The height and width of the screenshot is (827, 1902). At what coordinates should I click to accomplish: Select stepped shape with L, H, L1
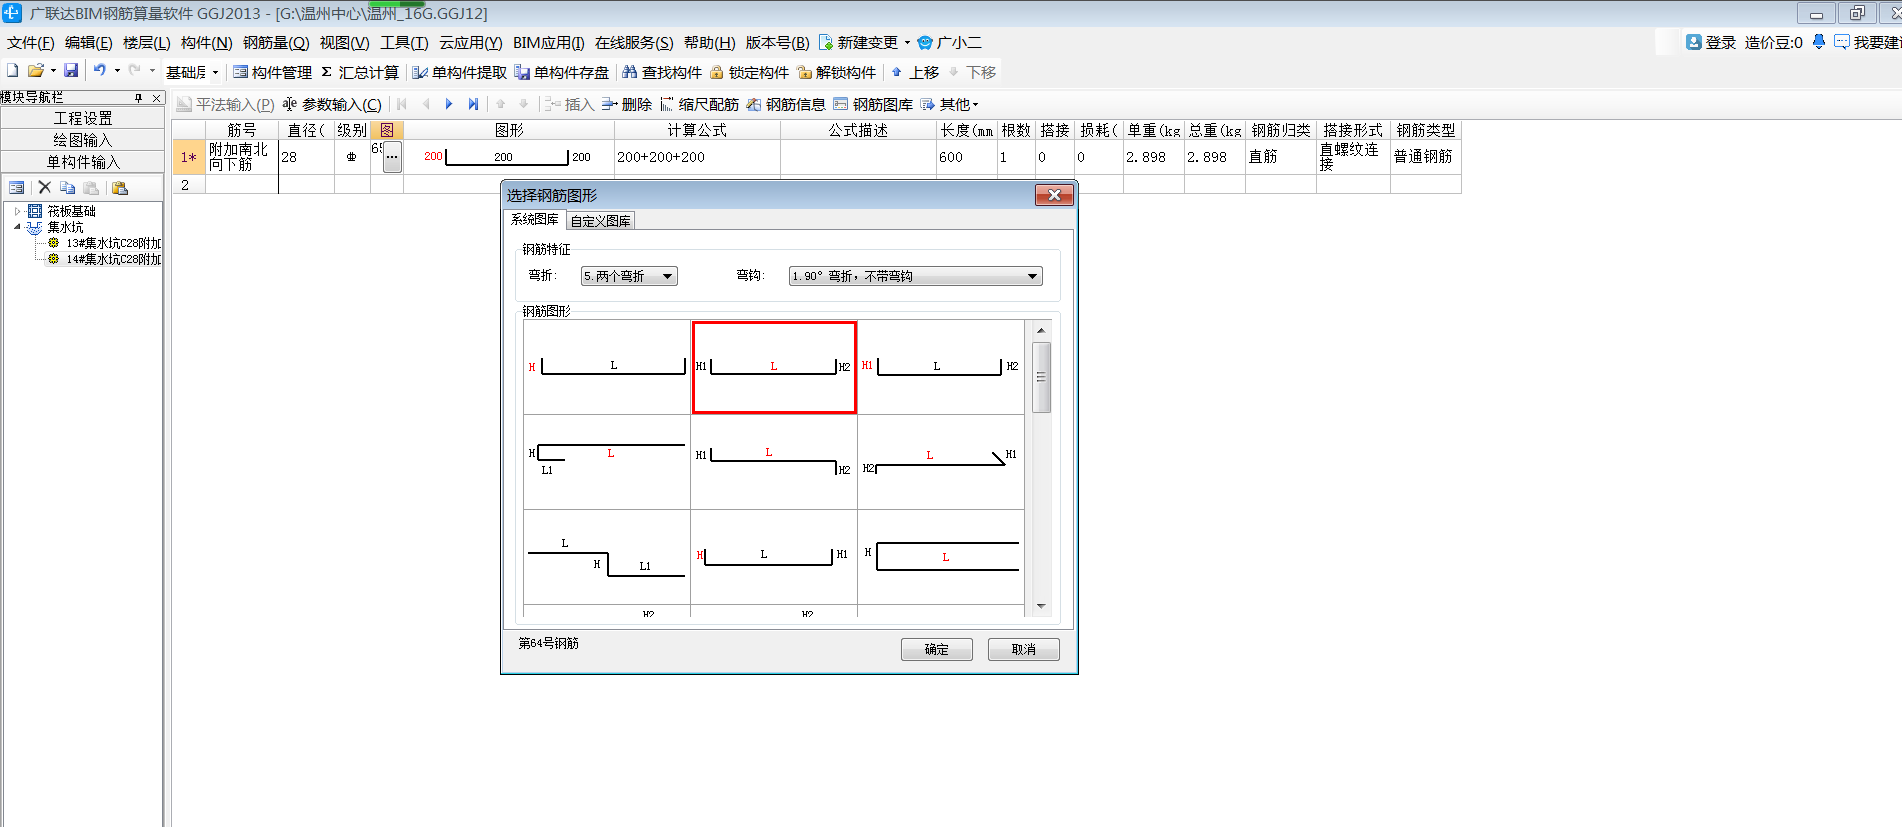pos(607,556)
